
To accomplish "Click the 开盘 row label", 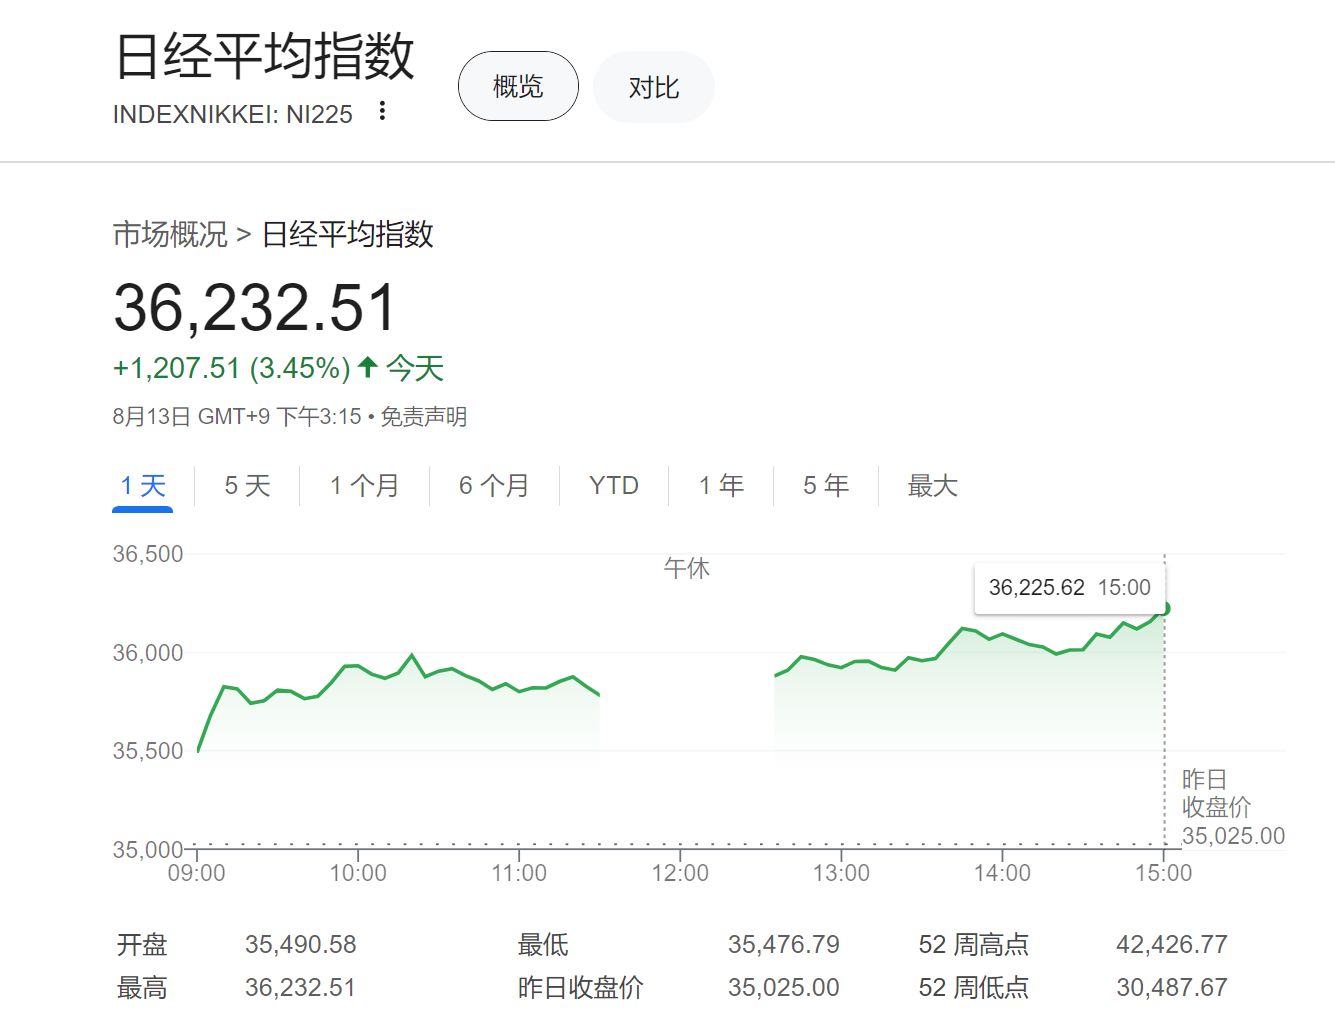I will click(142, 944).
